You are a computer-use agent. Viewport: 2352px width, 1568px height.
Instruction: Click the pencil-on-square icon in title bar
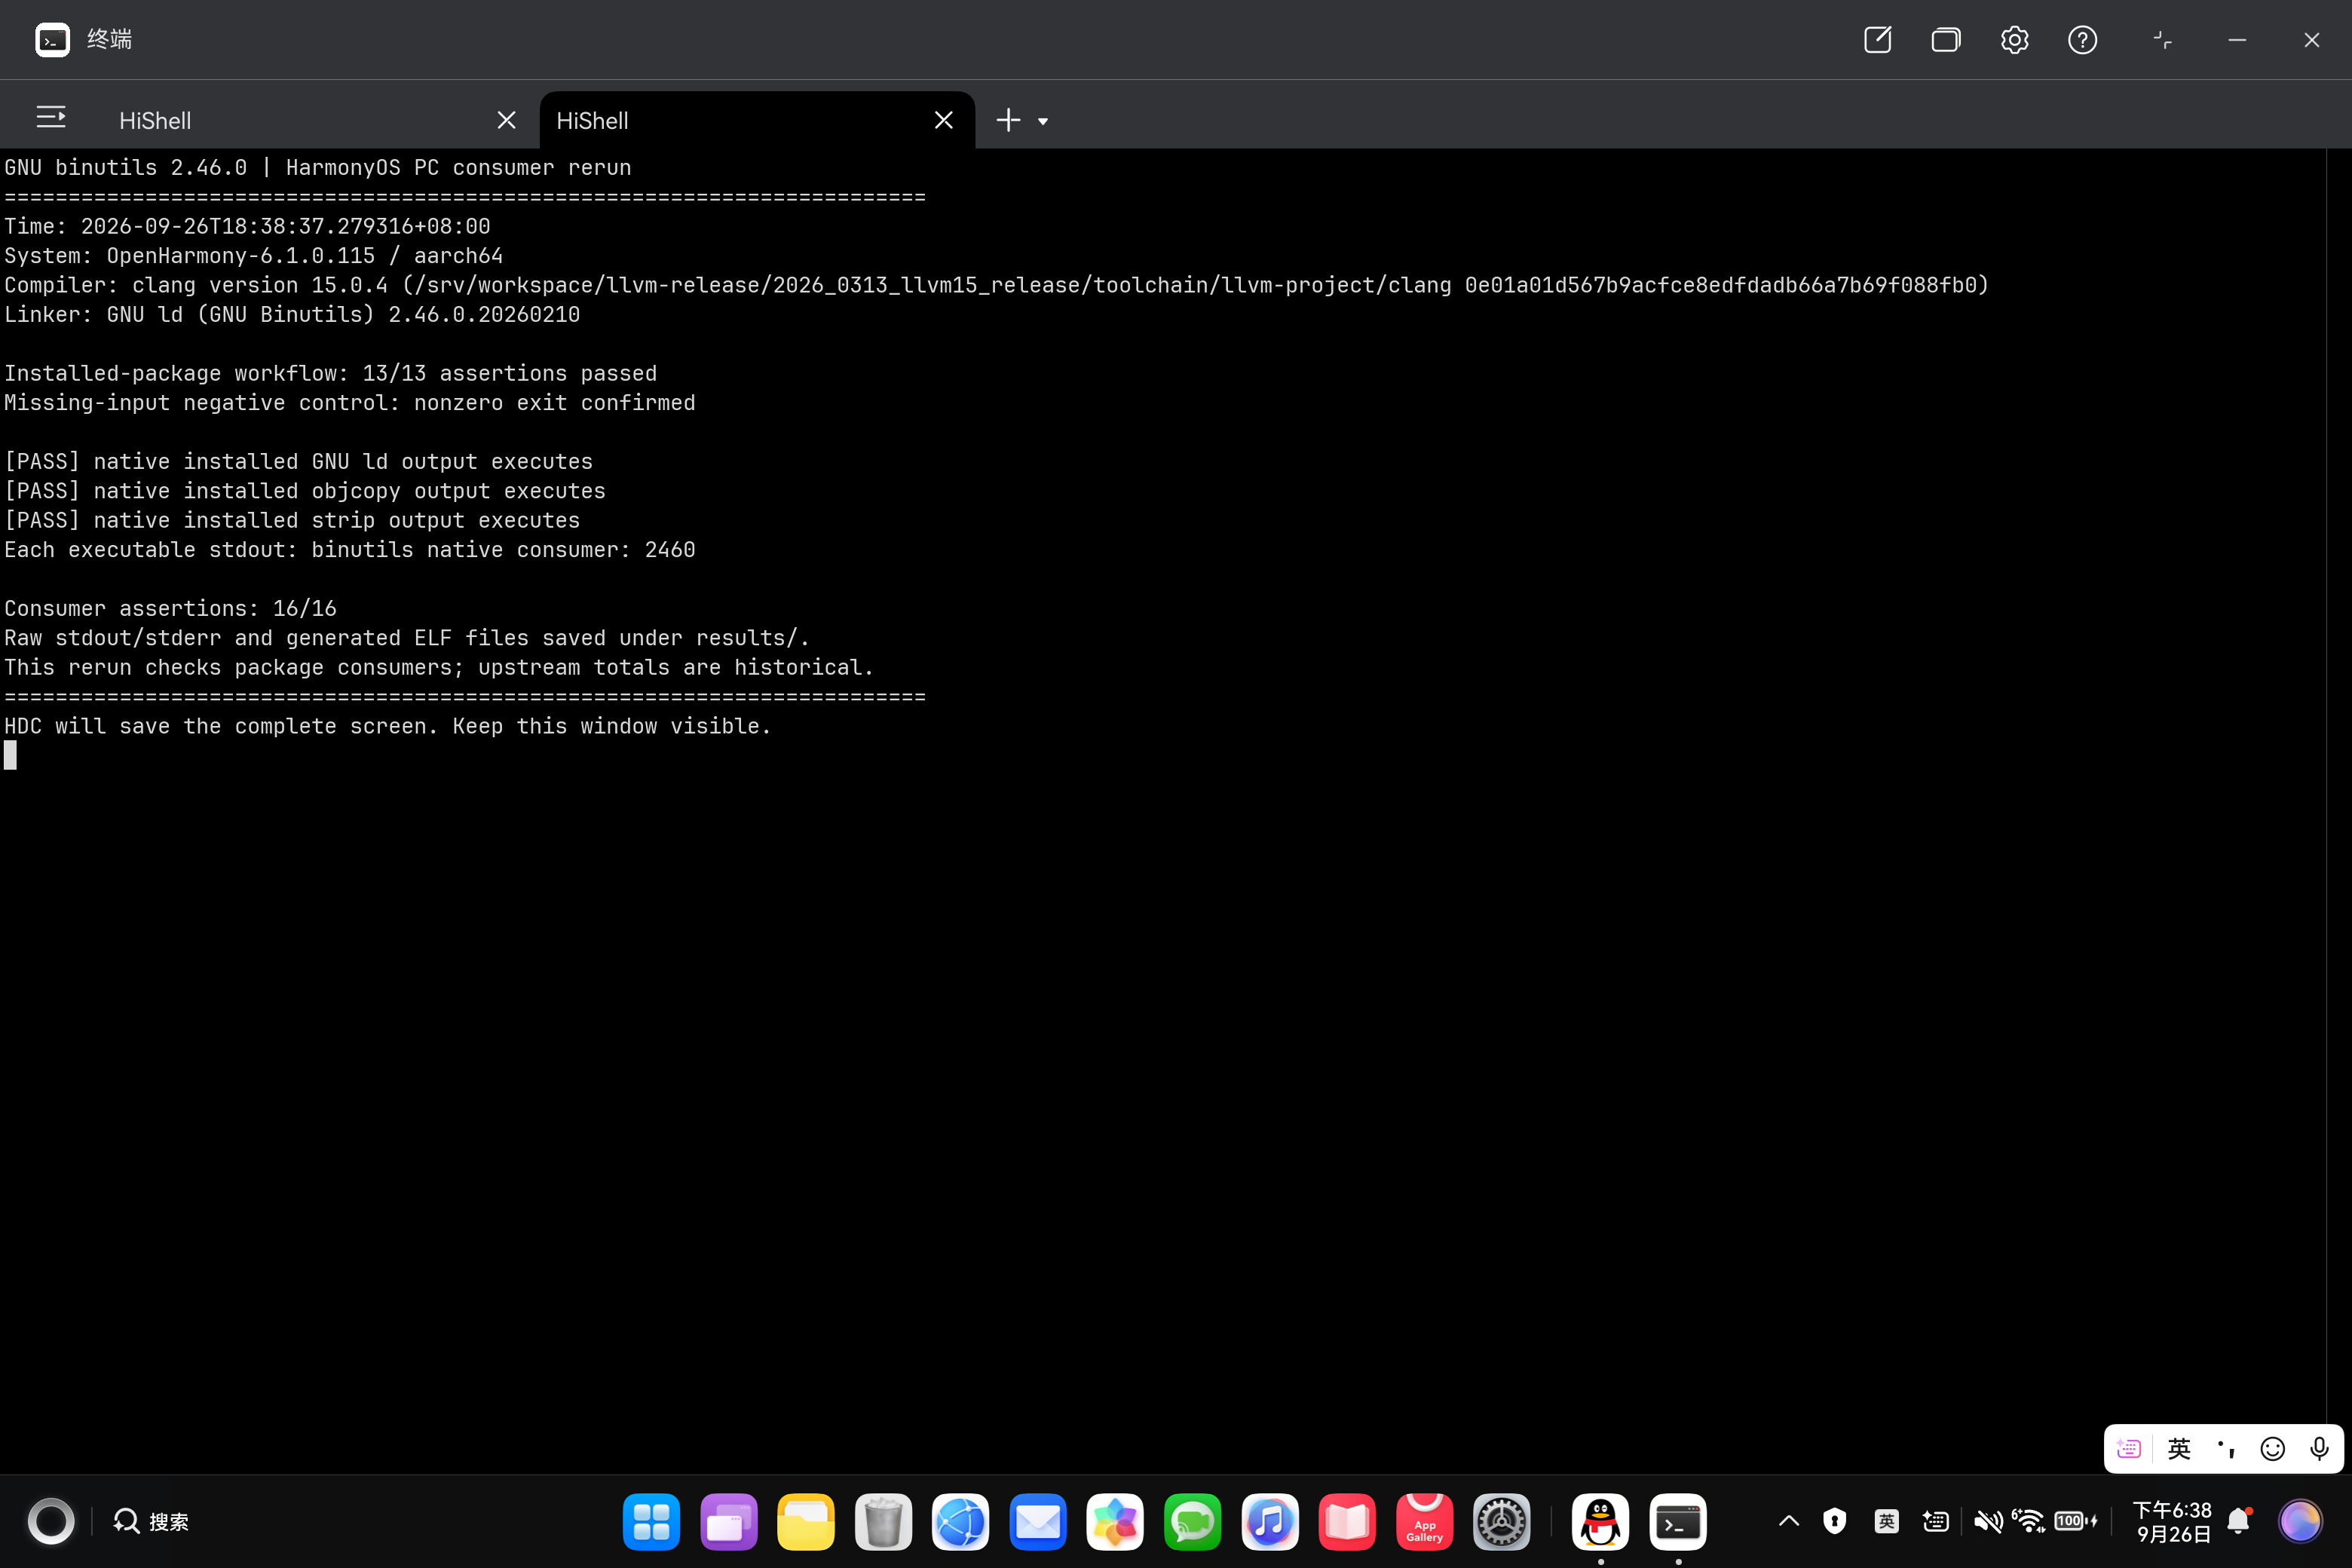[1878, 40]
